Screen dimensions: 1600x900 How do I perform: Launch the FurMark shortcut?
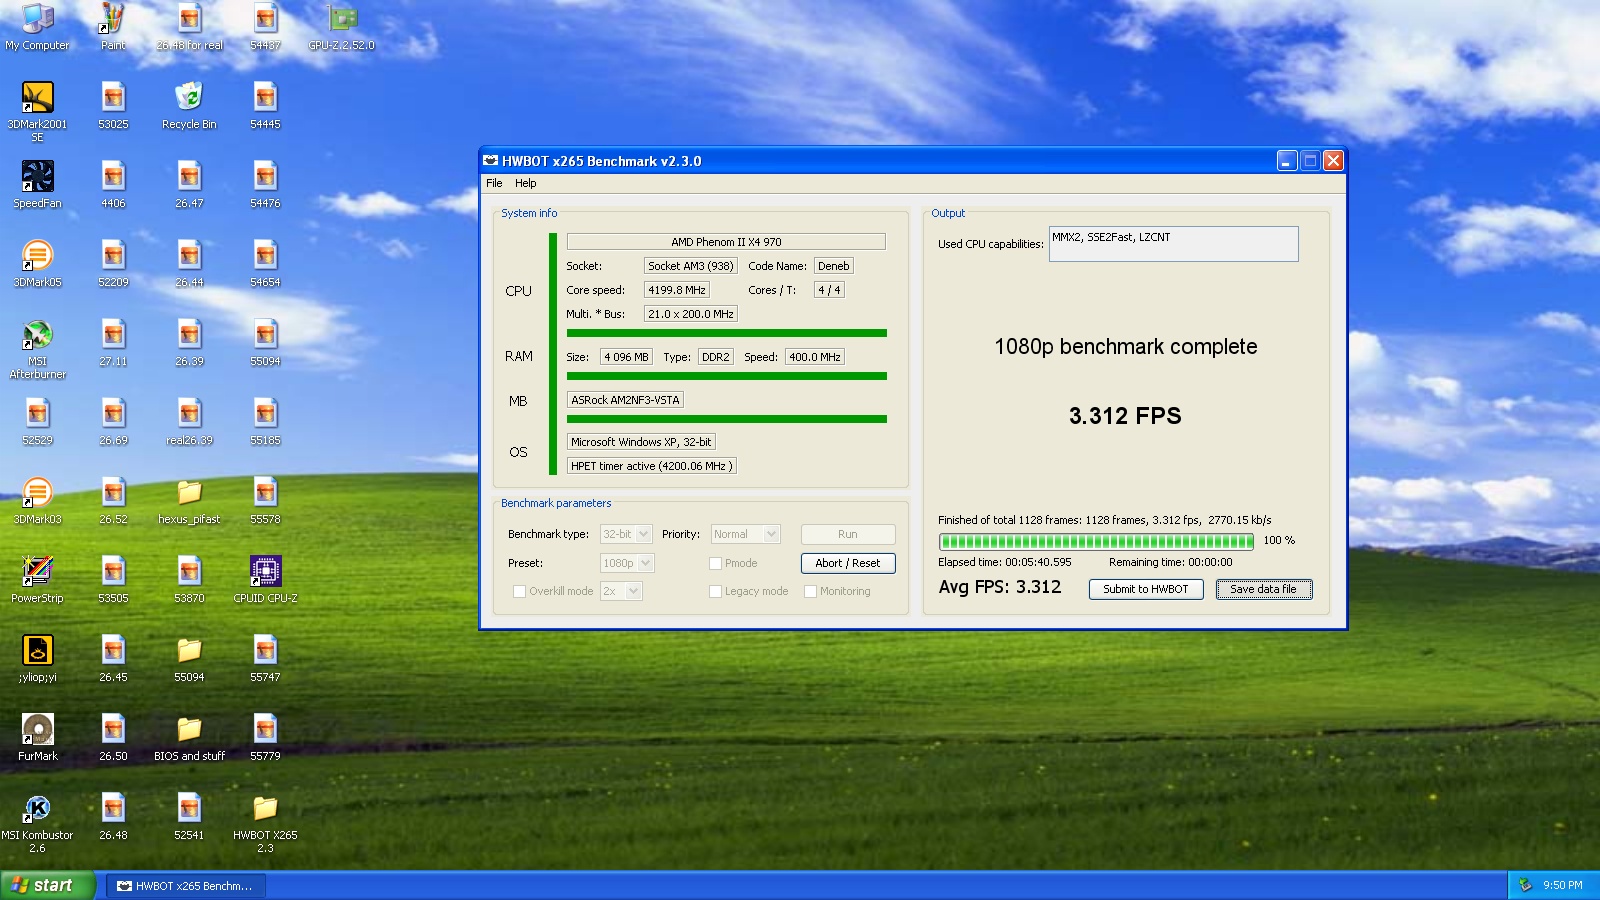click(37, 737)
